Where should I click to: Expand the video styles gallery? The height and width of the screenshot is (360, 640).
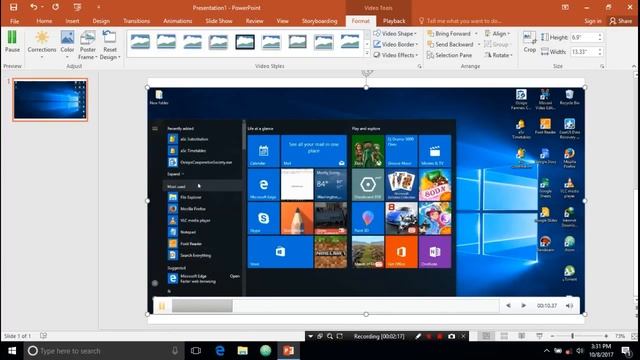[367, 53]
